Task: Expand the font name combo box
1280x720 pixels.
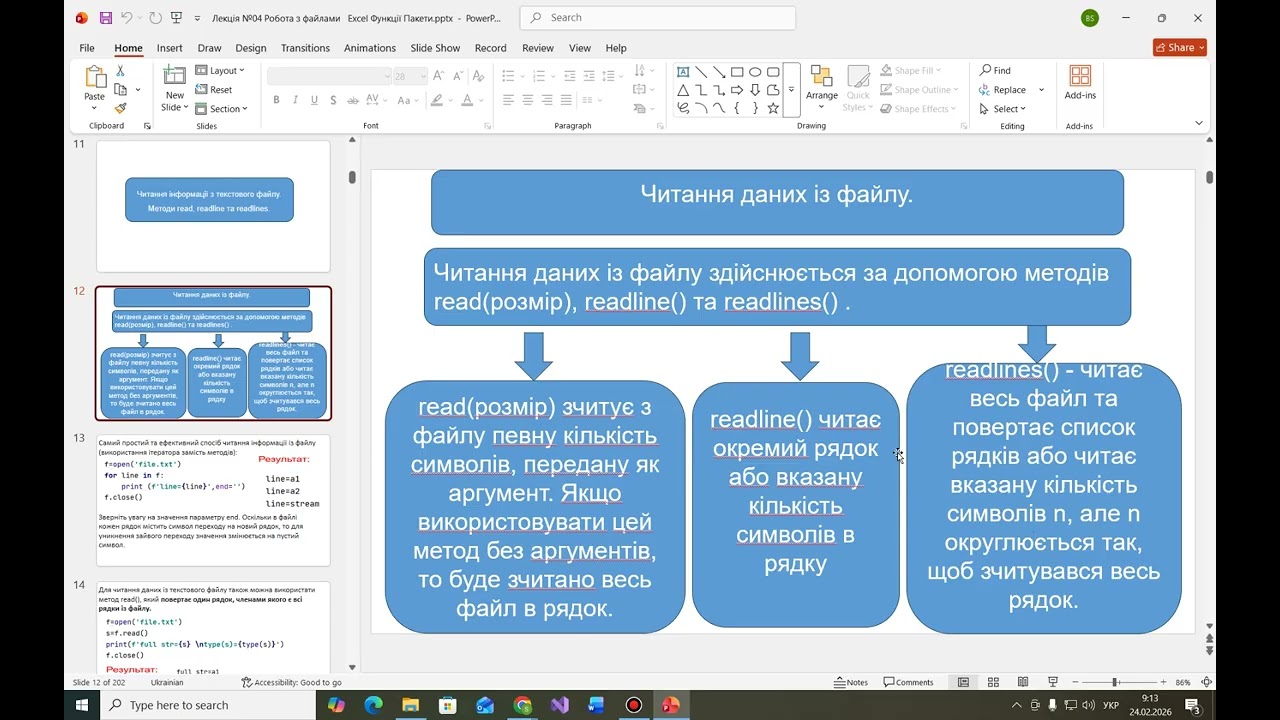Action: click(x=387, y=76)
